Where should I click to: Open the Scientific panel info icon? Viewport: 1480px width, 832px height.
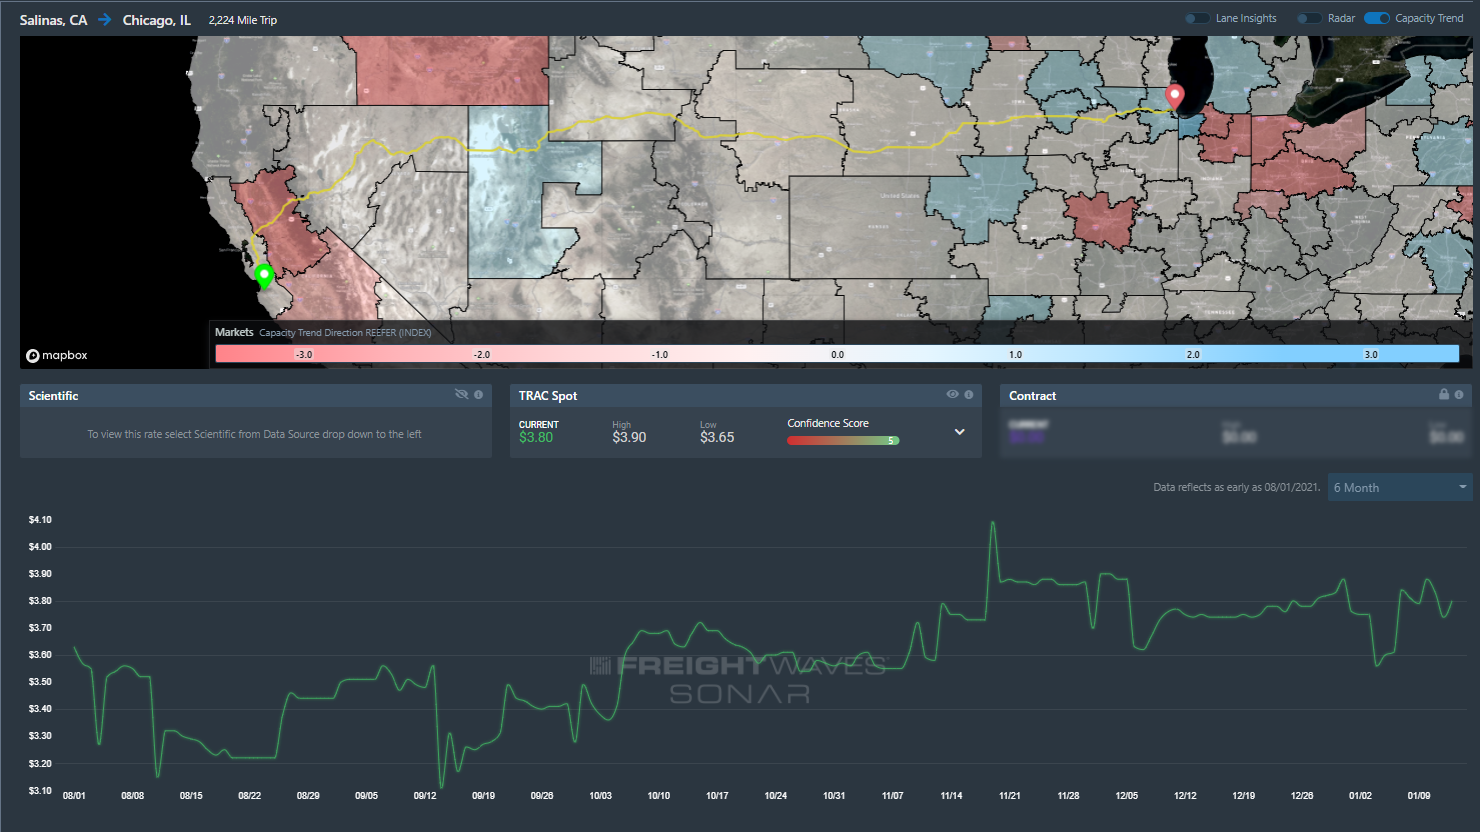478,395
